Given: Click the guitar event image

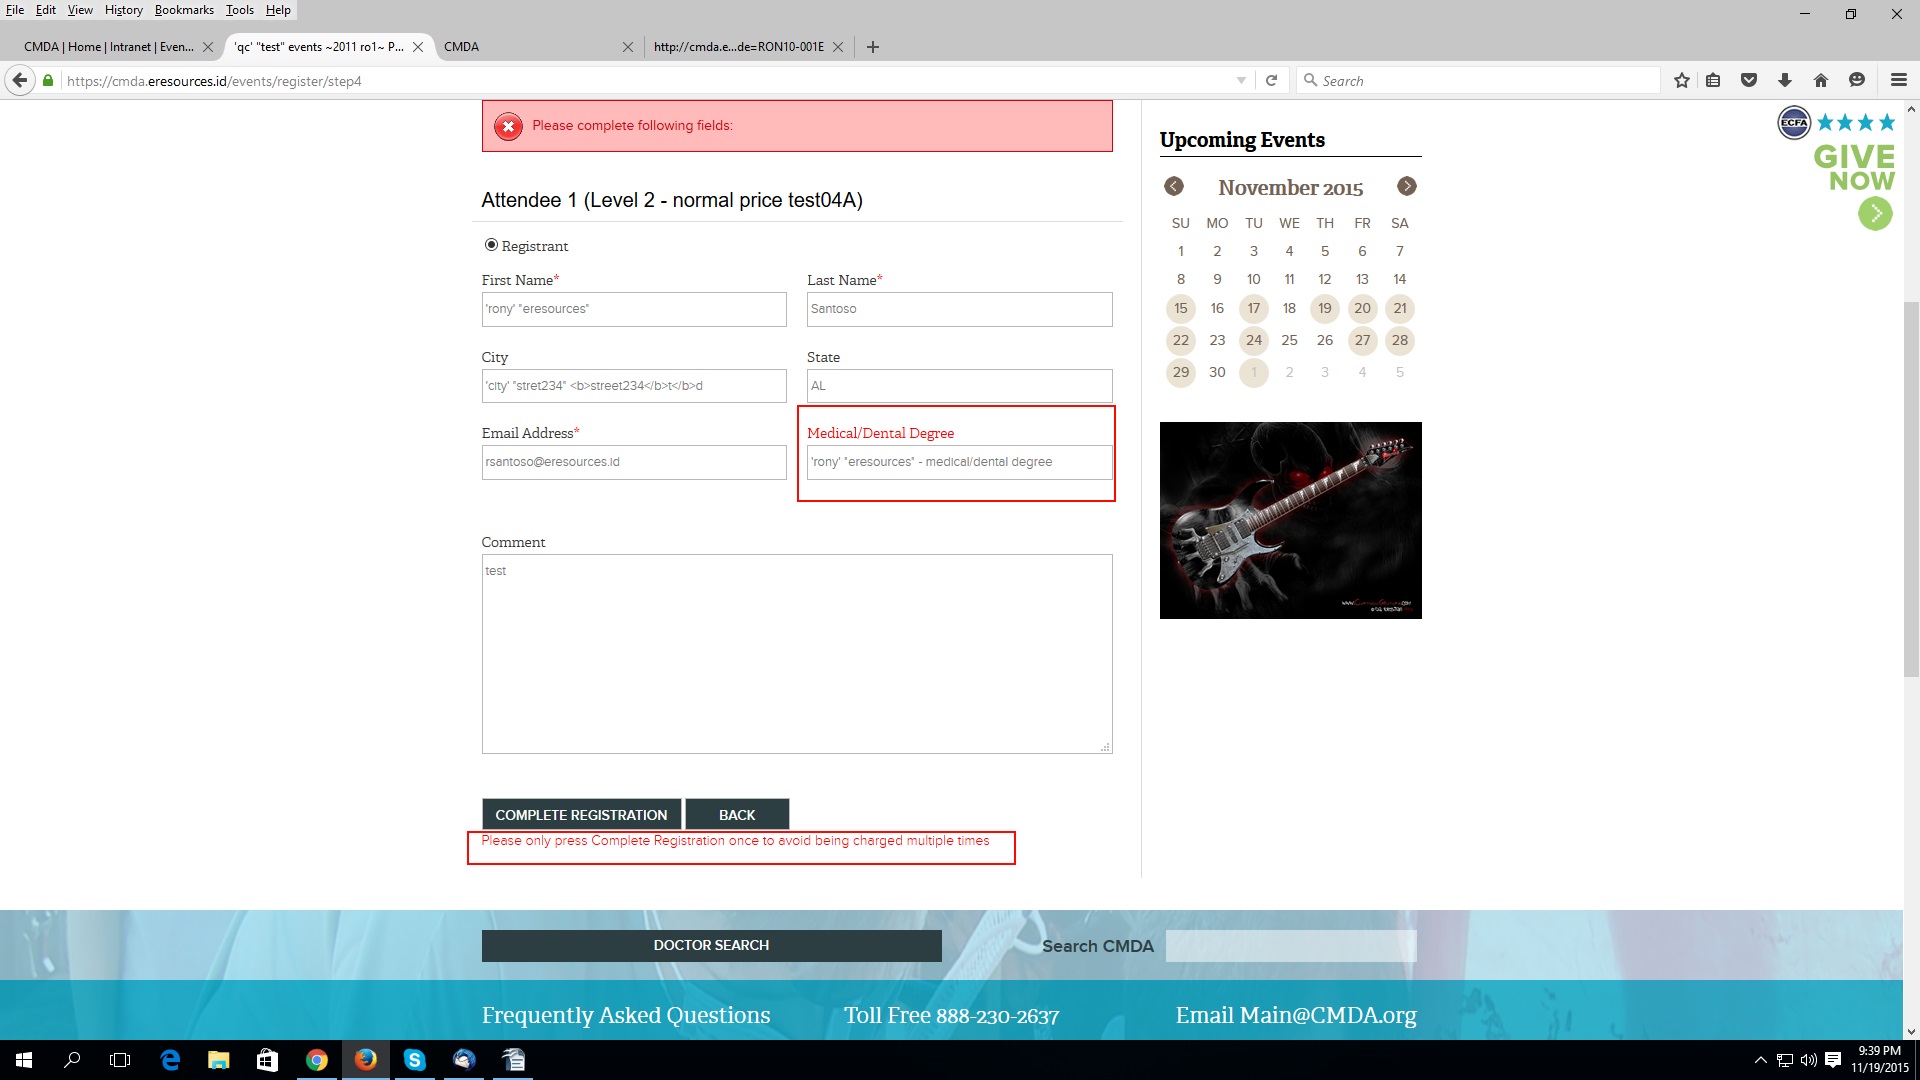Looking at the screenshot, I should coord(1290,520).
